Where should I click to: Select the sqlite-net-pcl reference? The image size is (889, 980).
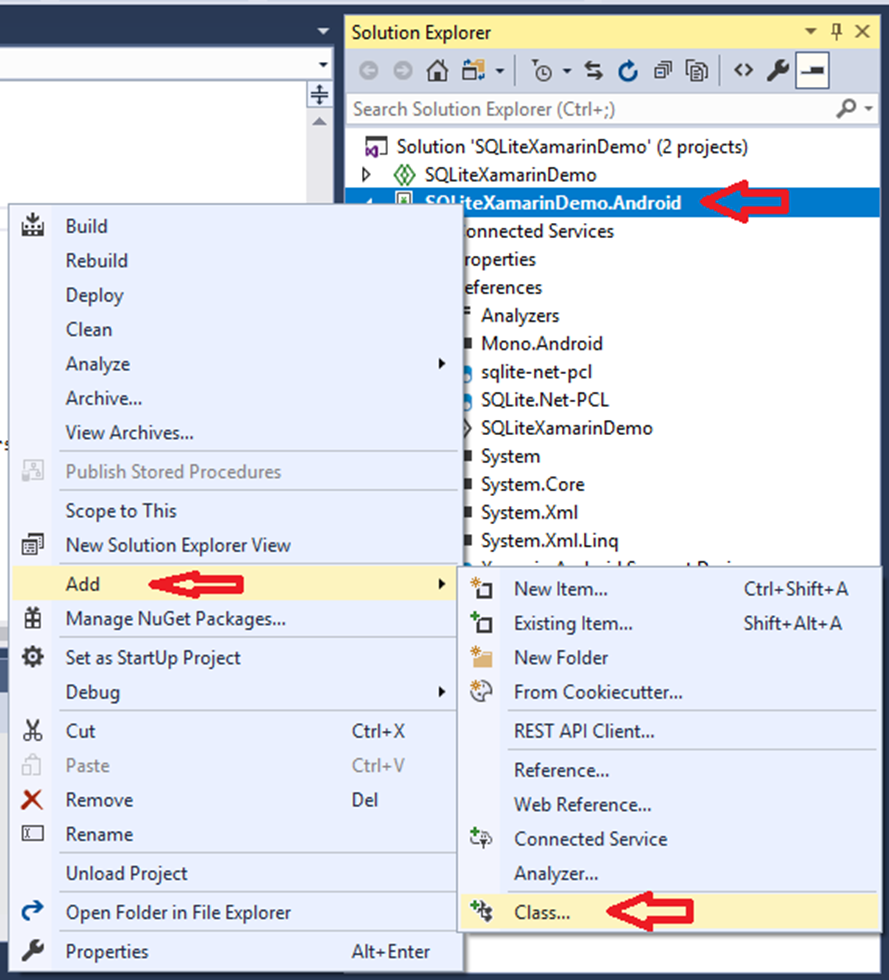pyautogui.click(x=536, y=372)
